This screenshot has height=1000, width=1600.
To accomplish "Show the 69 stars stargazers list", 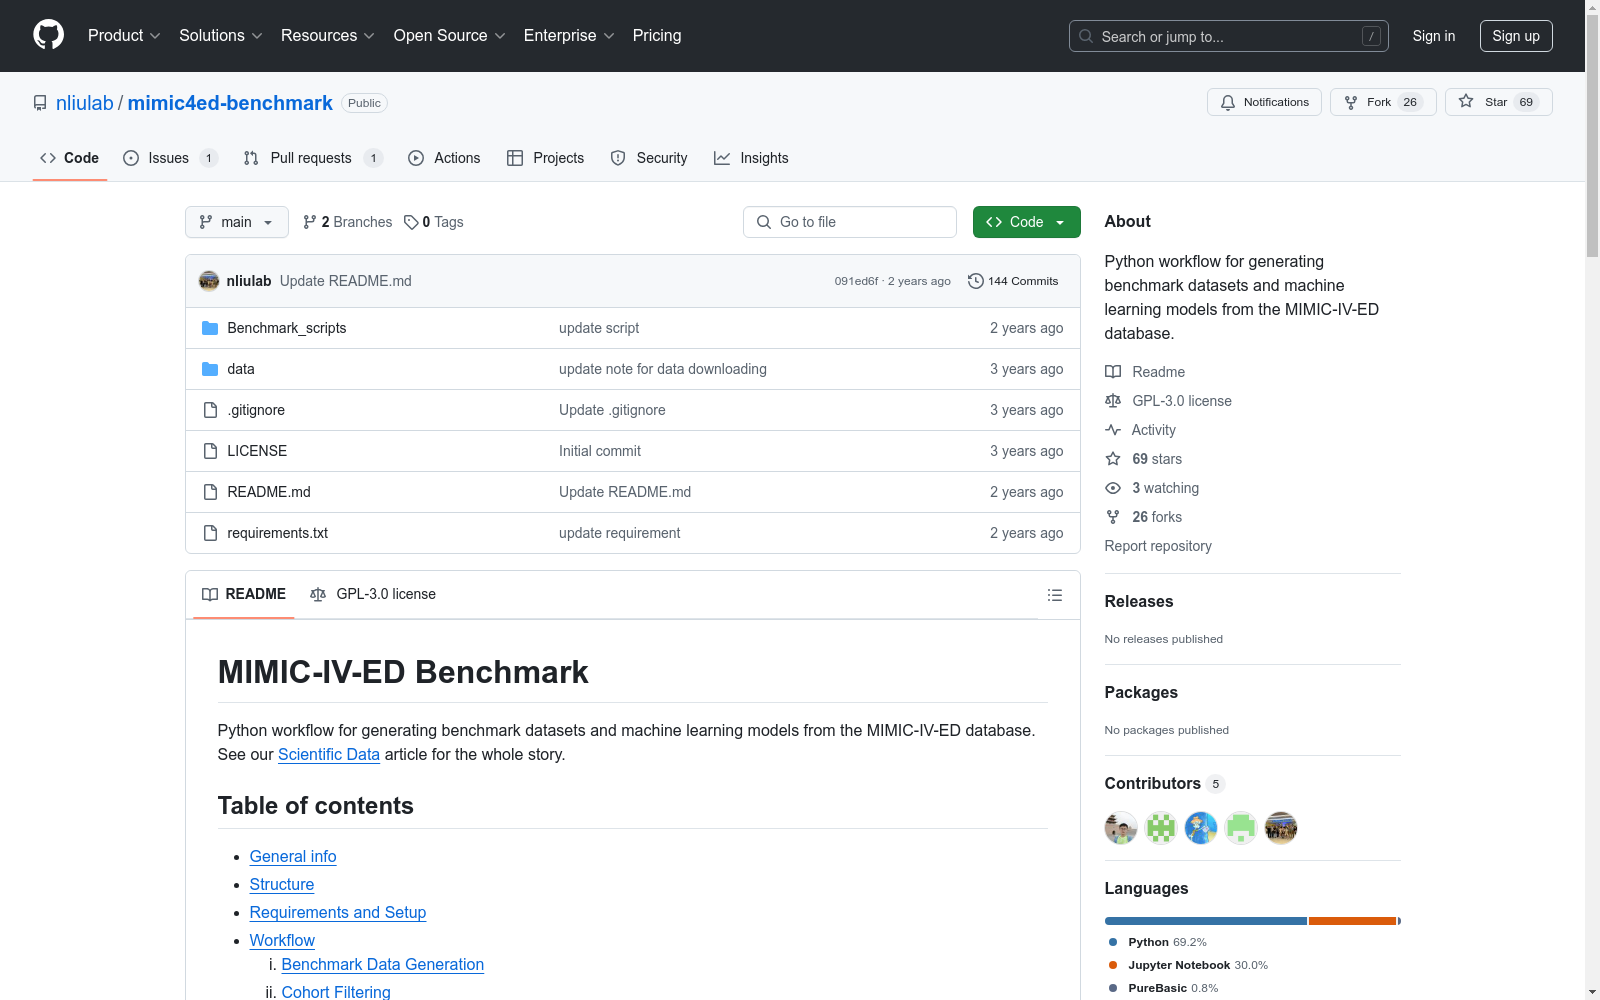I will [x=1143, y=459].
